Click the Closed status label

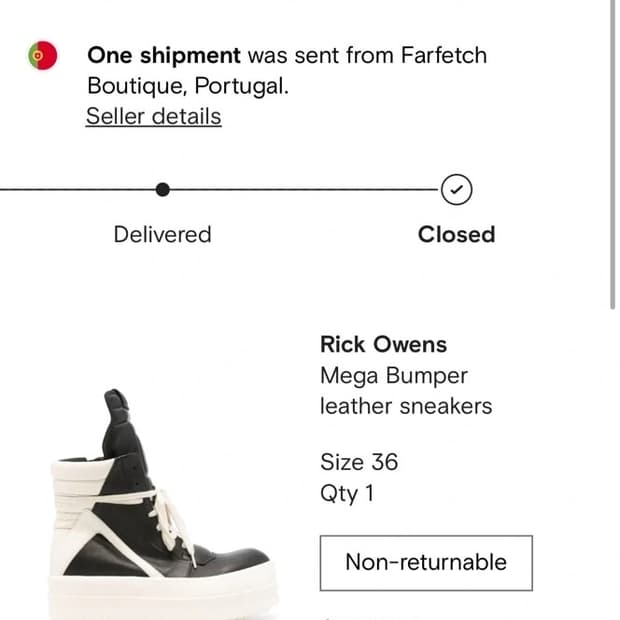tap(456, 234)
